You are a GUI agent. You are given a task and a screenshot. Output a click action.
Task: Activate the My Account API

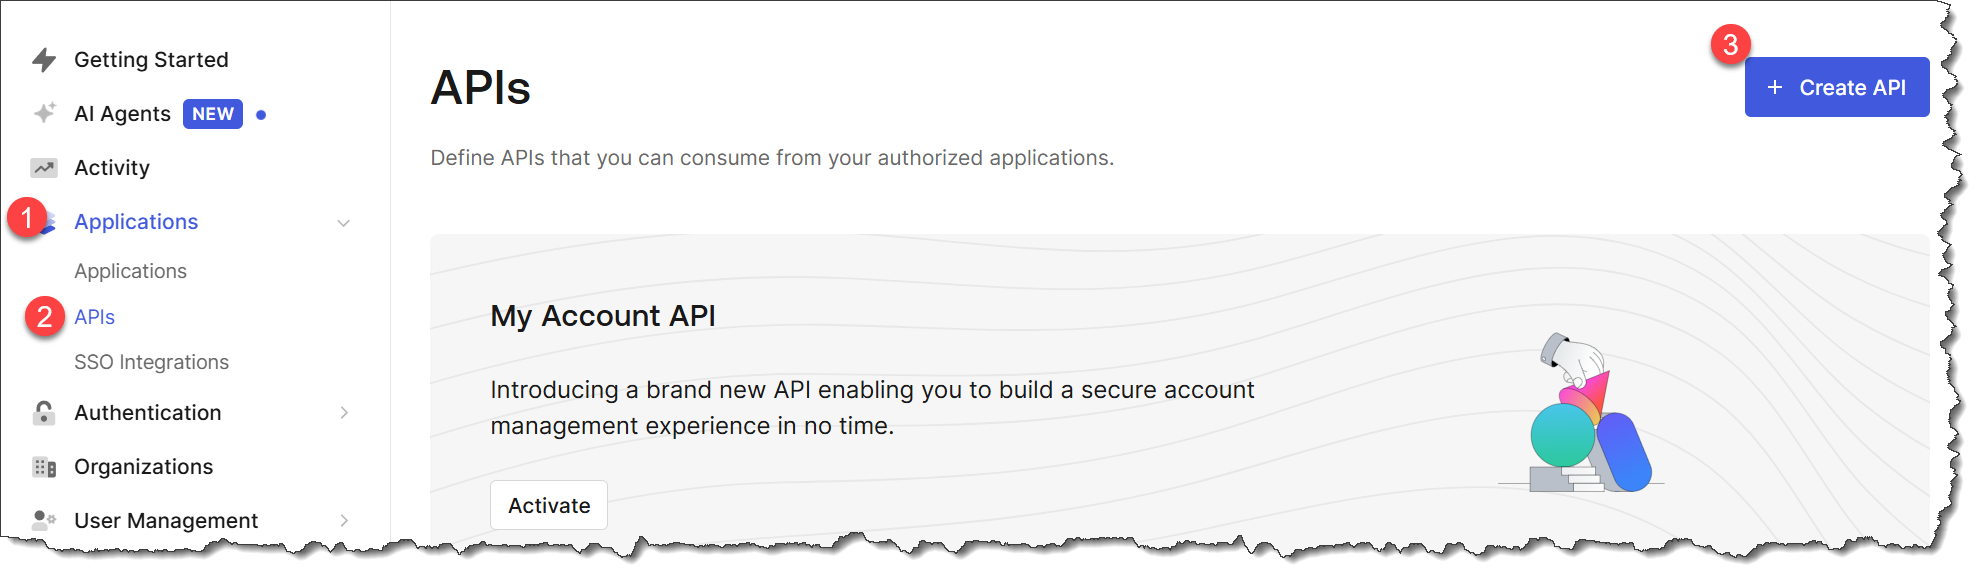click(x=548, y=505)
